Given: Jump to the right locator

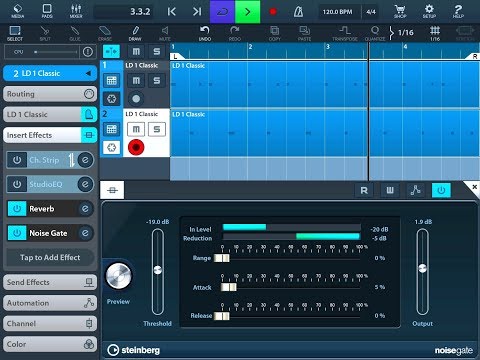Looking at the screenshot, I should pos(197,12).
